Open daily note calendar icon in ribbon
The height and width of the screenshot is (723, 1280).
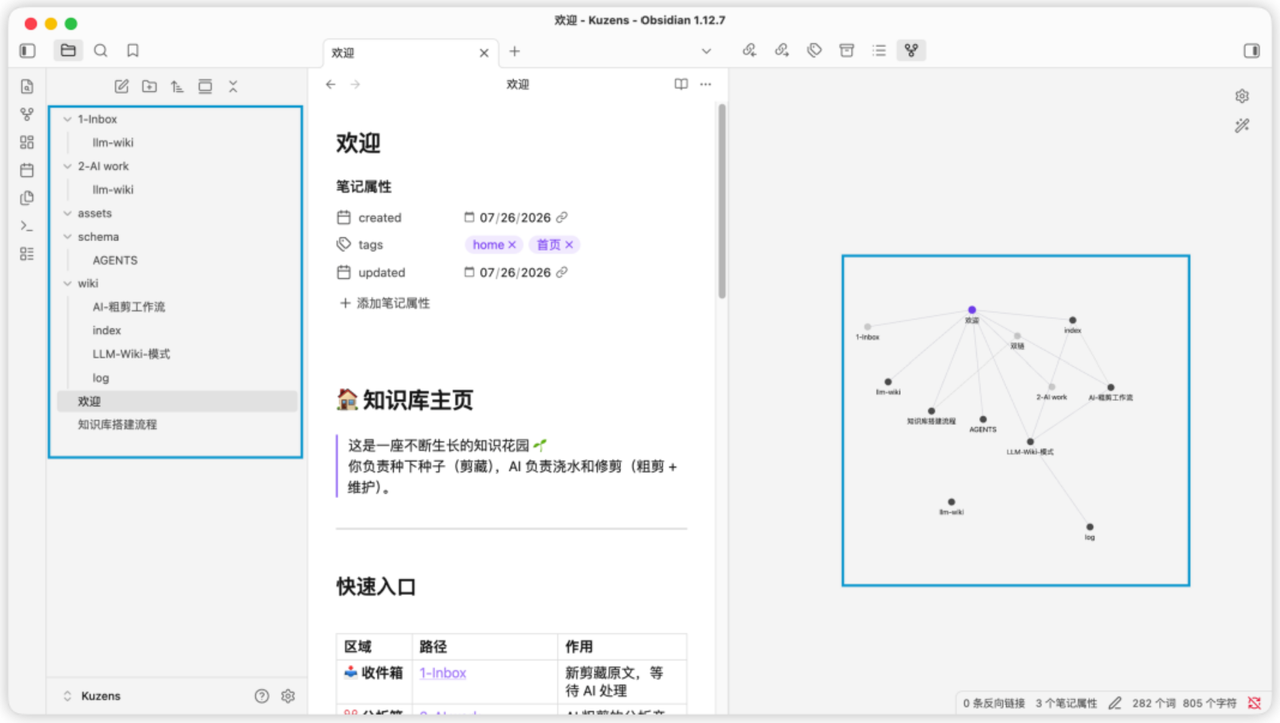coord(27,170)
